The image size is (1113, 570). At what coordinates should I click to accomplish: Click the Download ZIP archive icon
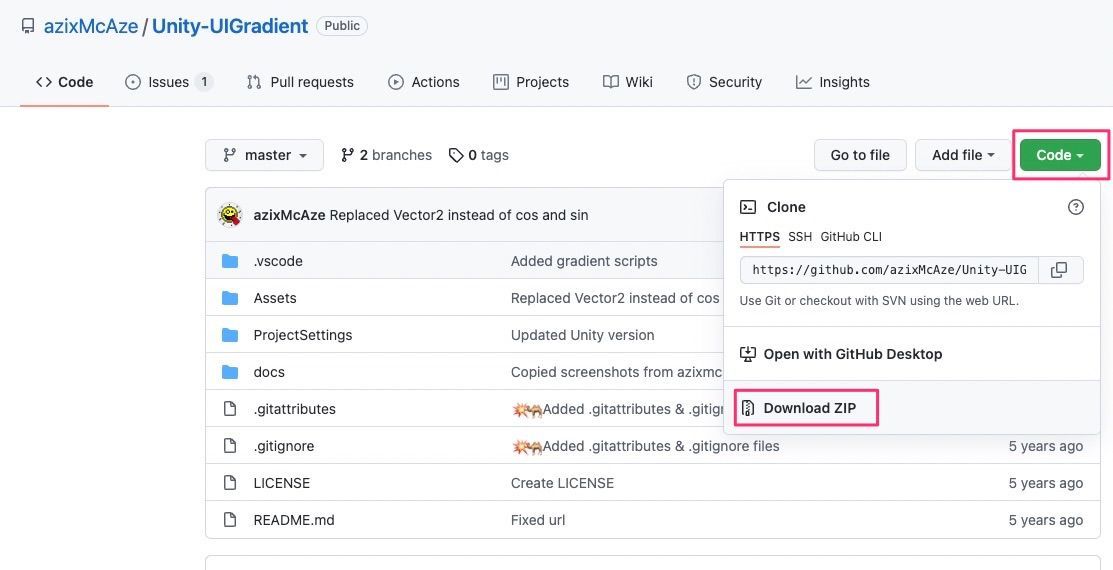coord(747,408)
